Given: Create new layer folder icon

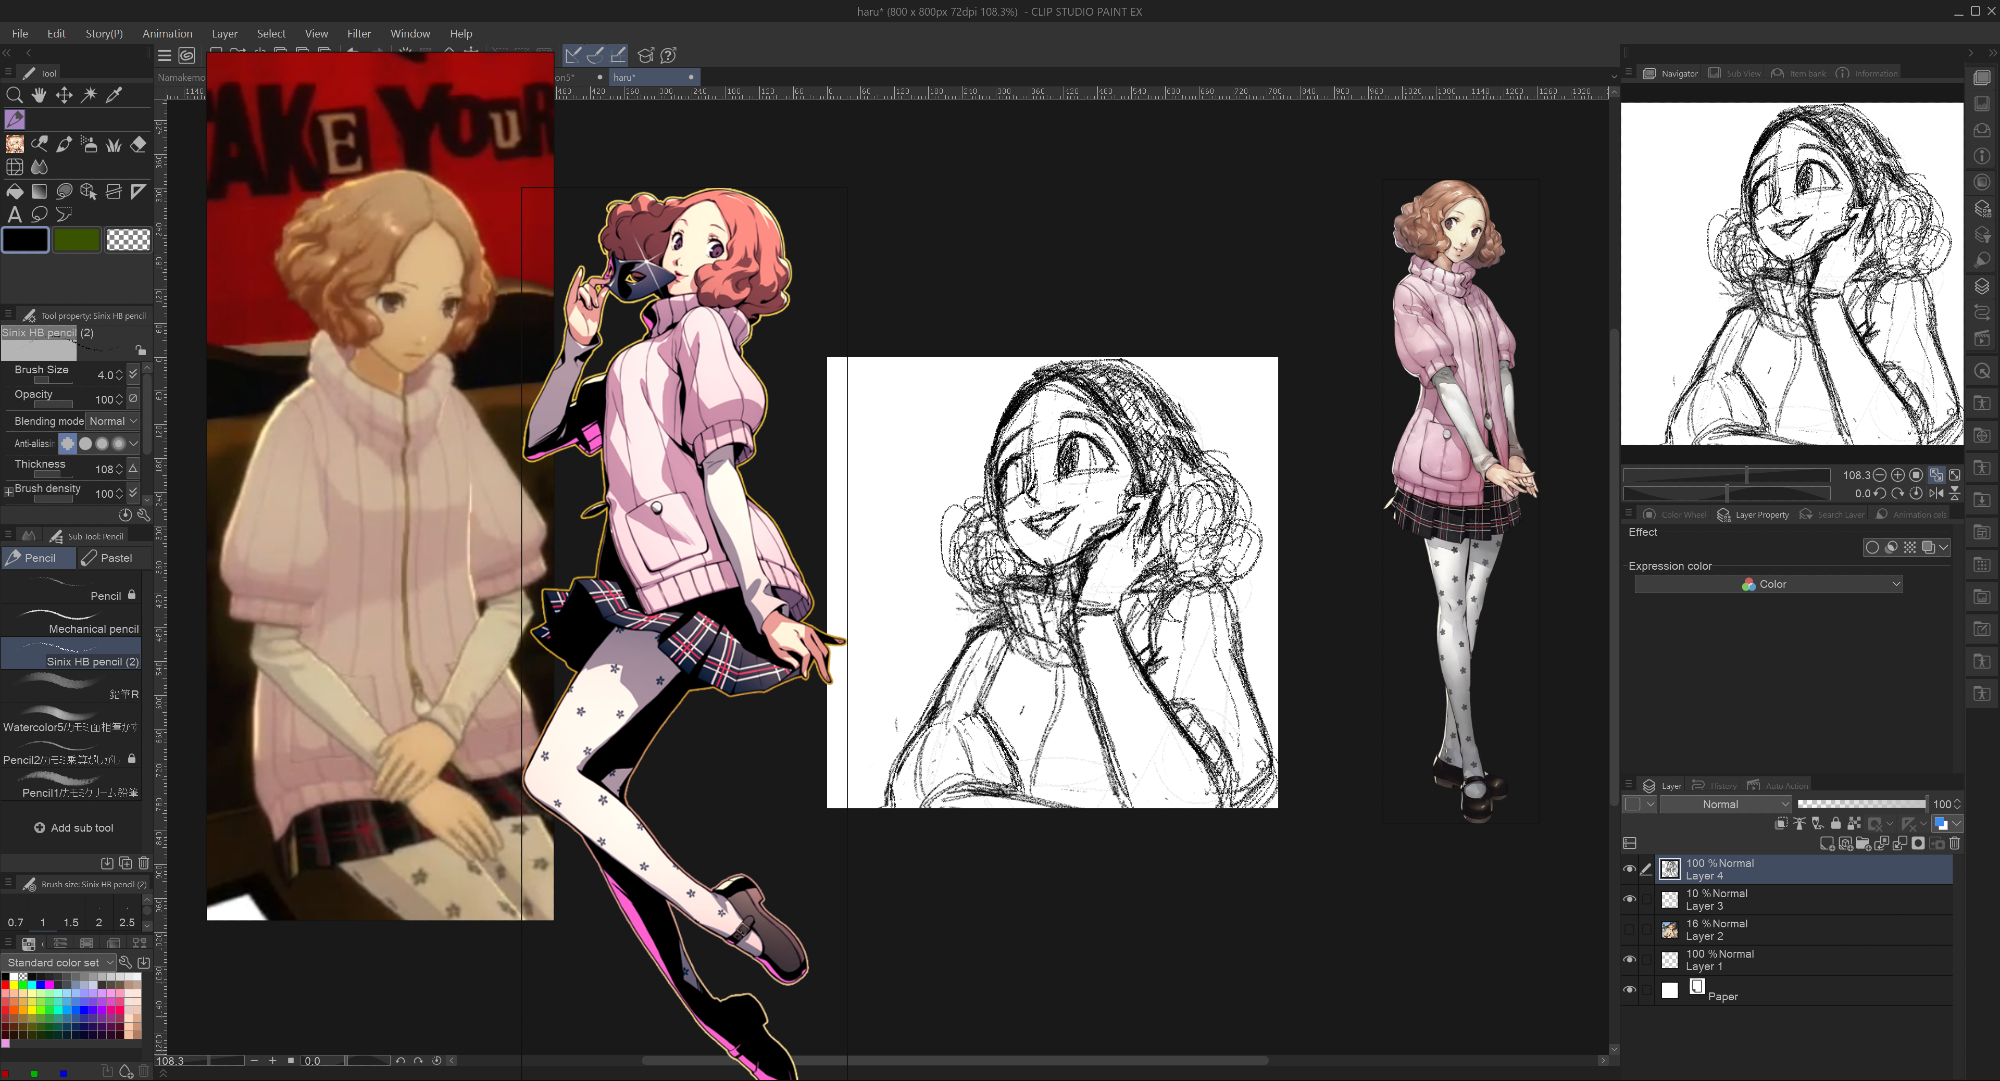Looking at the screenshot, I should coord(1863,843).
